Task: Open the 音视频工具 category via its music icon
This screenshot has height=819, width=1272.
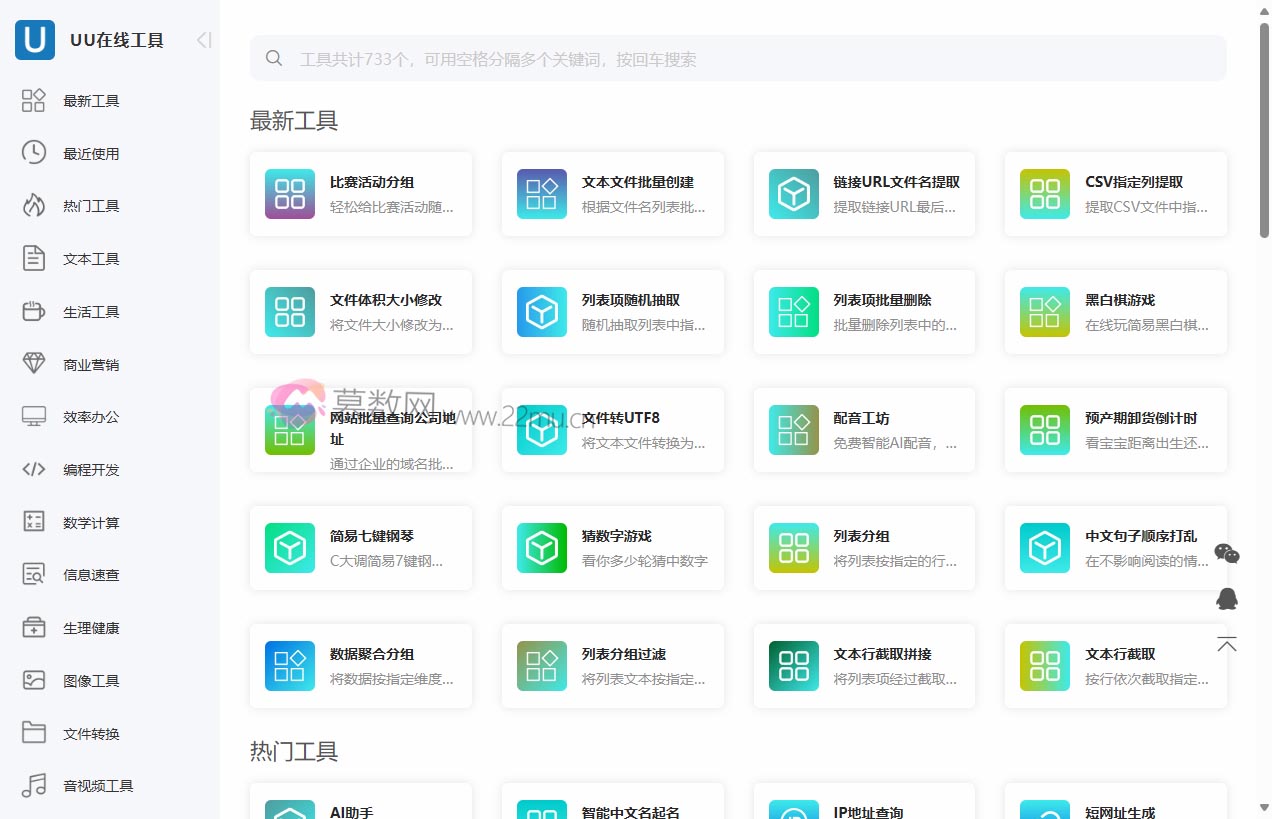Action: pos(33,785)
